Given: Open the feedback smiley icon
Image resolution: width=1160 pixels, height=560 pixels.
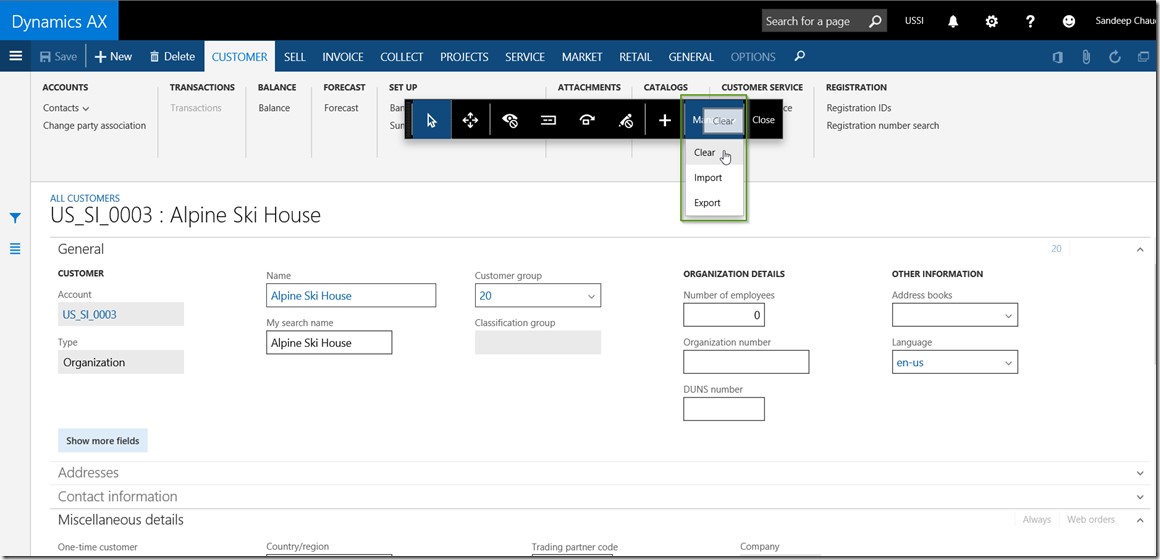Looking at the screenshot, I should (1068, 21).
